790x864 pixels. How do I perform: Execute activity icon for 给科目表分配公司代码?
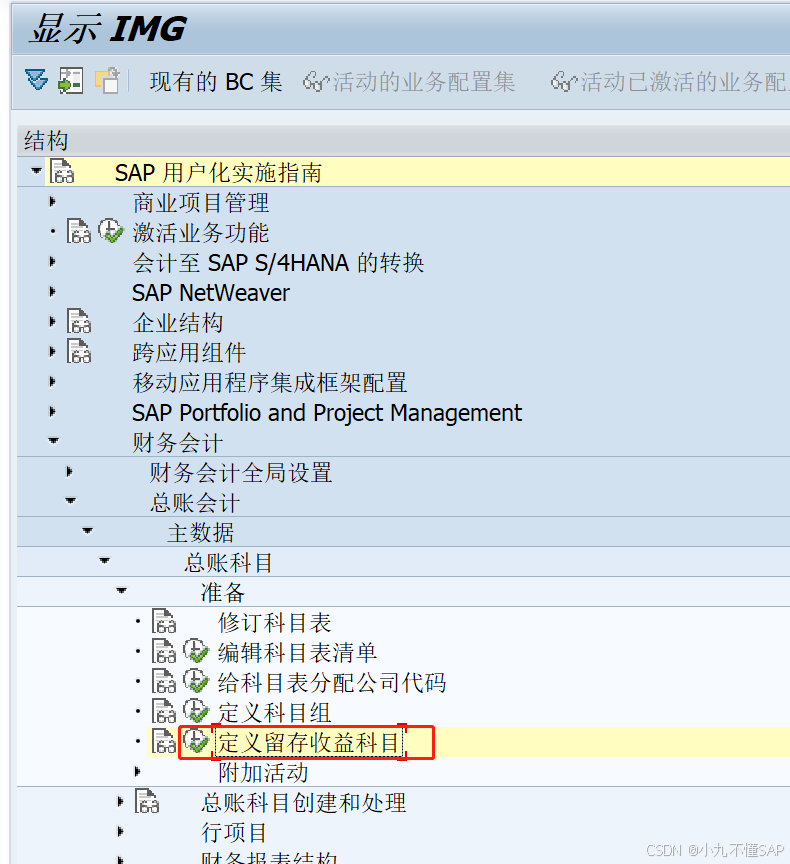(196, 681)
